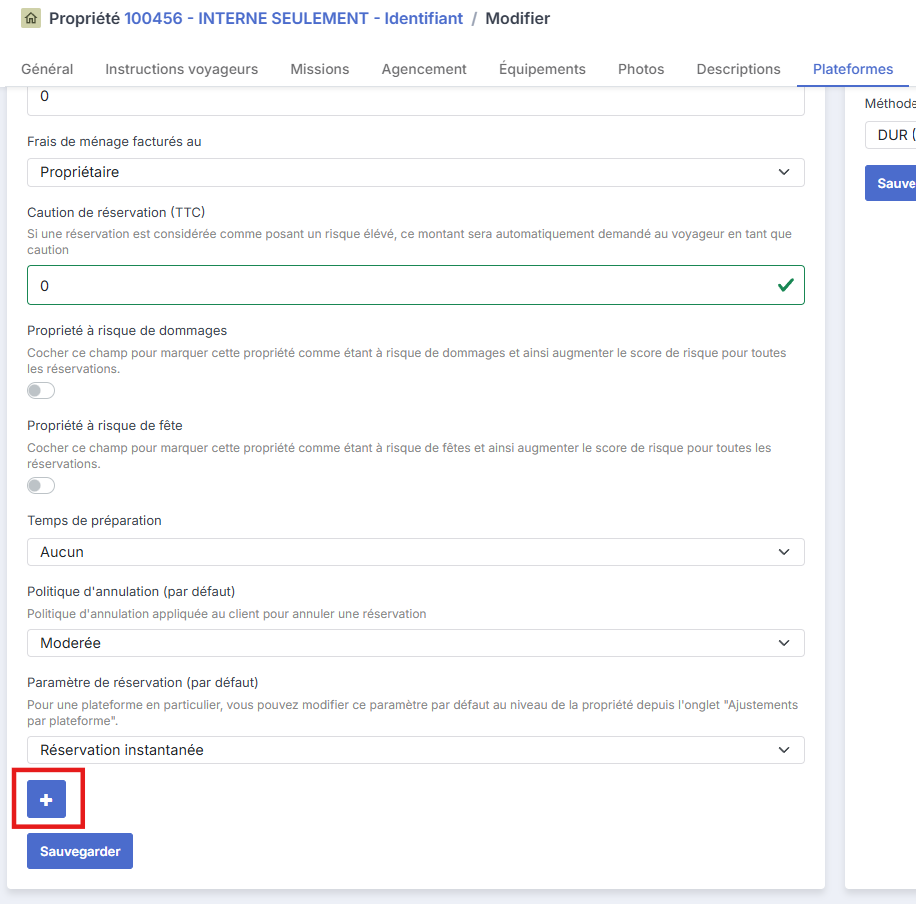
Task: Toggle Propriété à risque de dommages switch
Action: [x=41, y=390]
